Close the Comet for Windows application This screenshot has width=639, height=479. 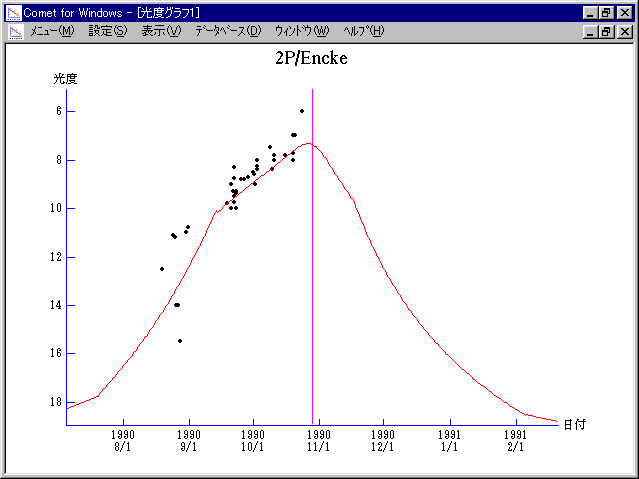pos(625,13)
